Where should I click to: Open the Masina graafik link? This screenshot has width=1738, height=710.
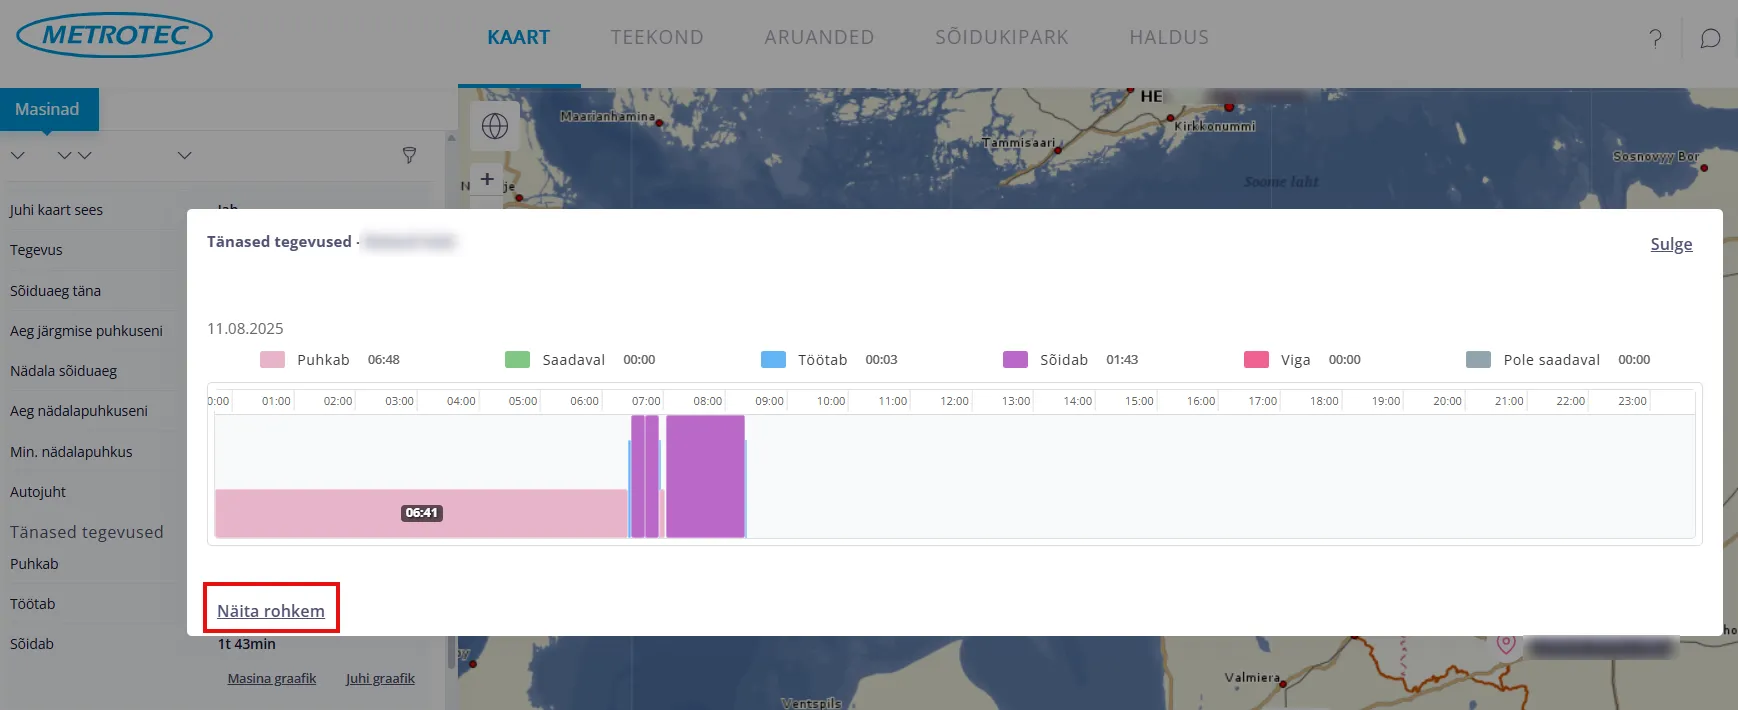point(271,678)
